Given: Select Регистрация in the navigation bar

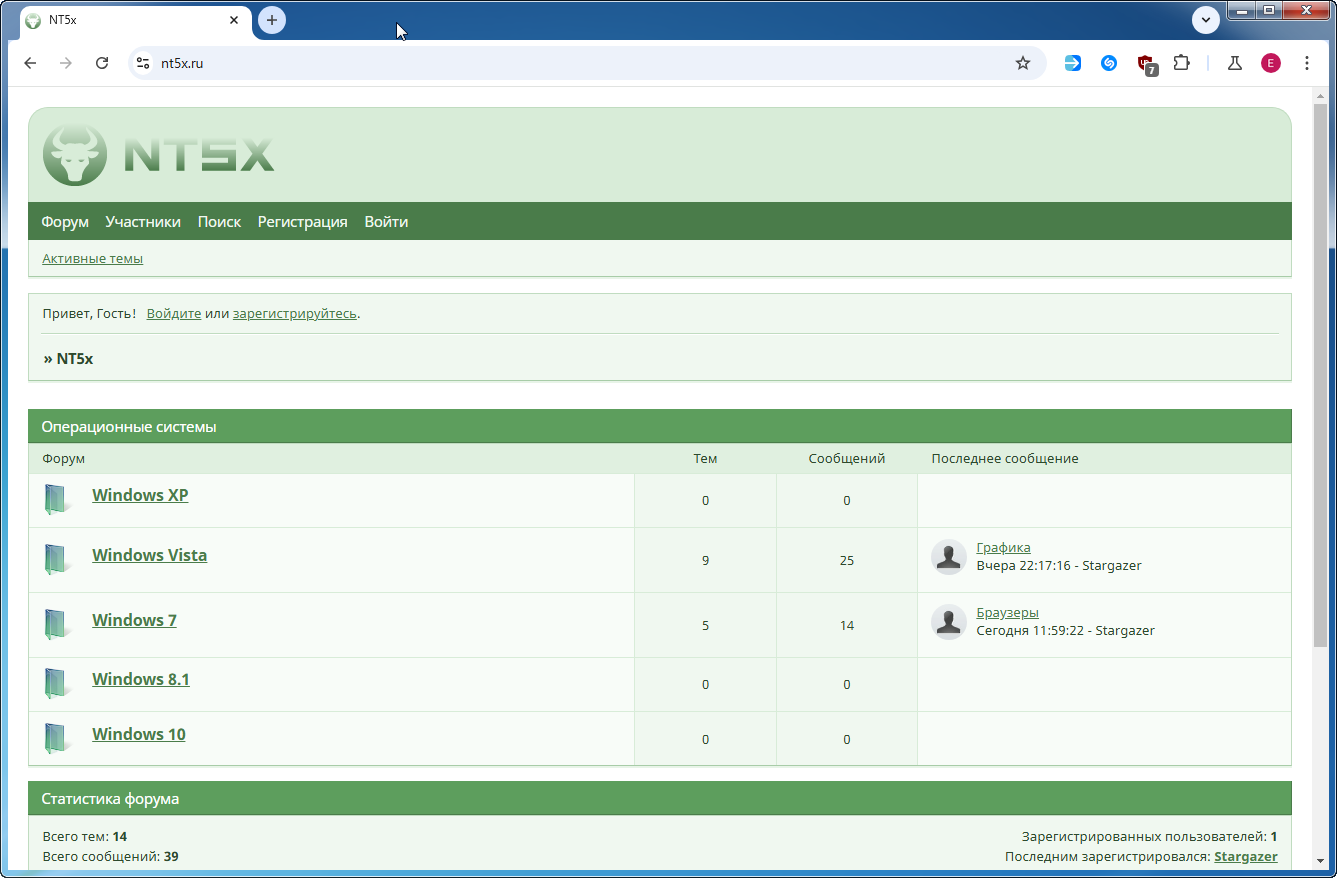Looking at the screenshot, I should coord(302,222).
